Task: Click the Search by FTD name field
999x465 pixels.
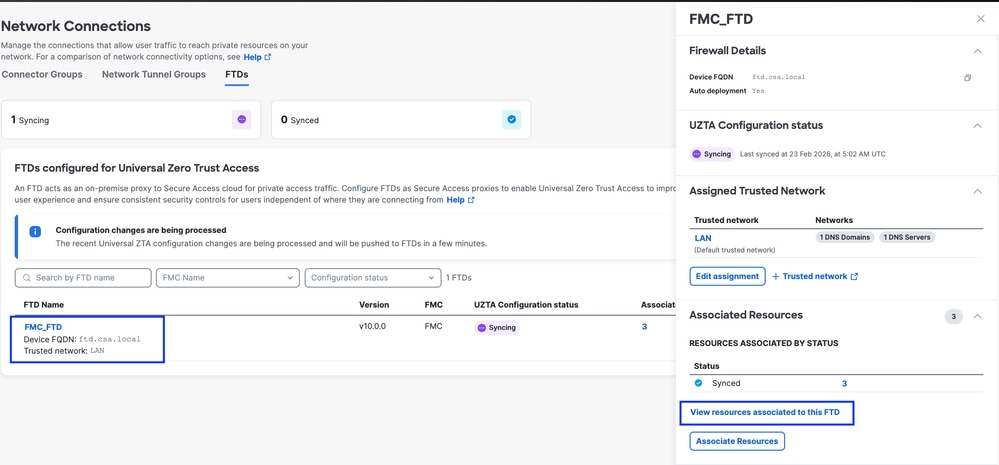Action: tap(83, 278)
